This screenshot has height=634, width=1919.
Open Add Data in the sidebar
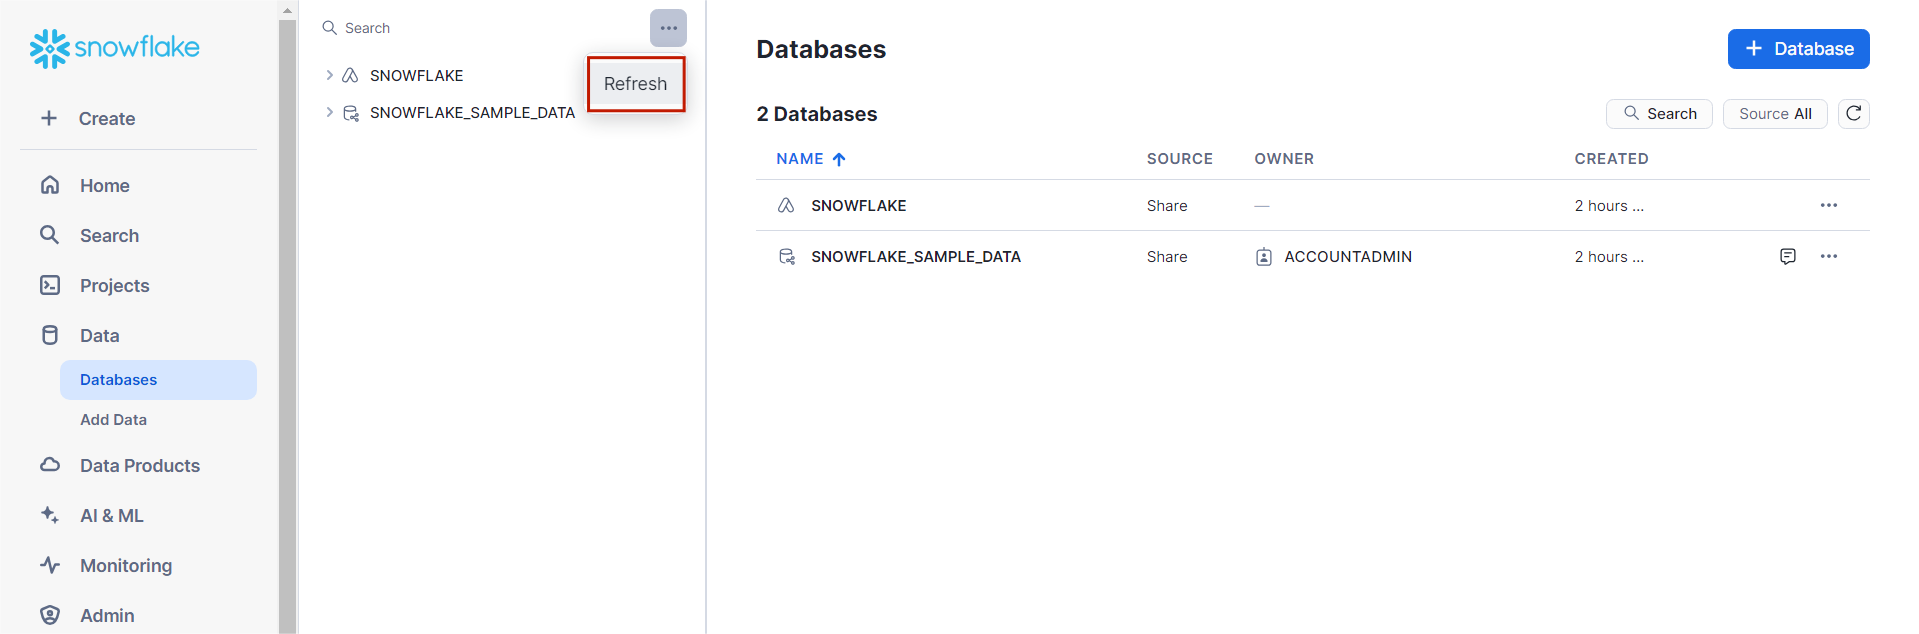tap(113, 420)
